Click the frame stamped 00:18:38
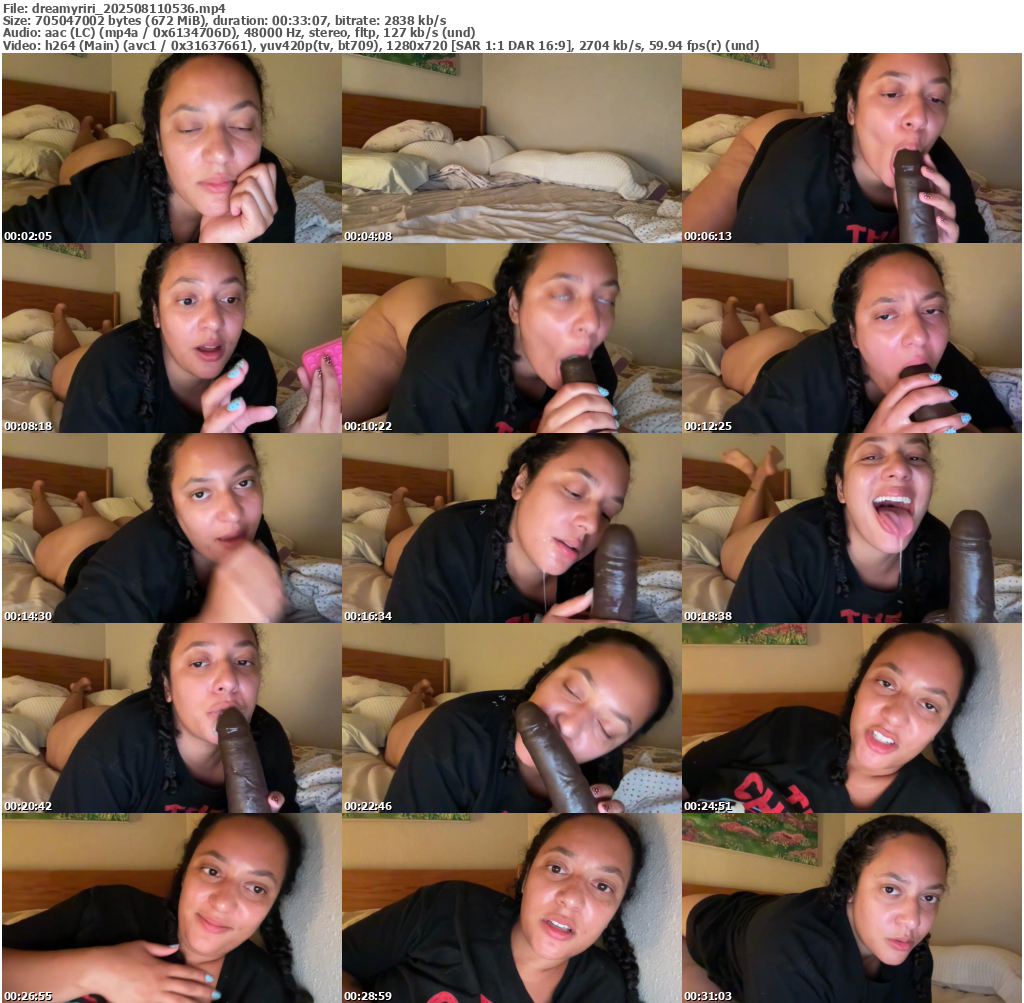The image size is (1024, 1003). click(852, 528)
